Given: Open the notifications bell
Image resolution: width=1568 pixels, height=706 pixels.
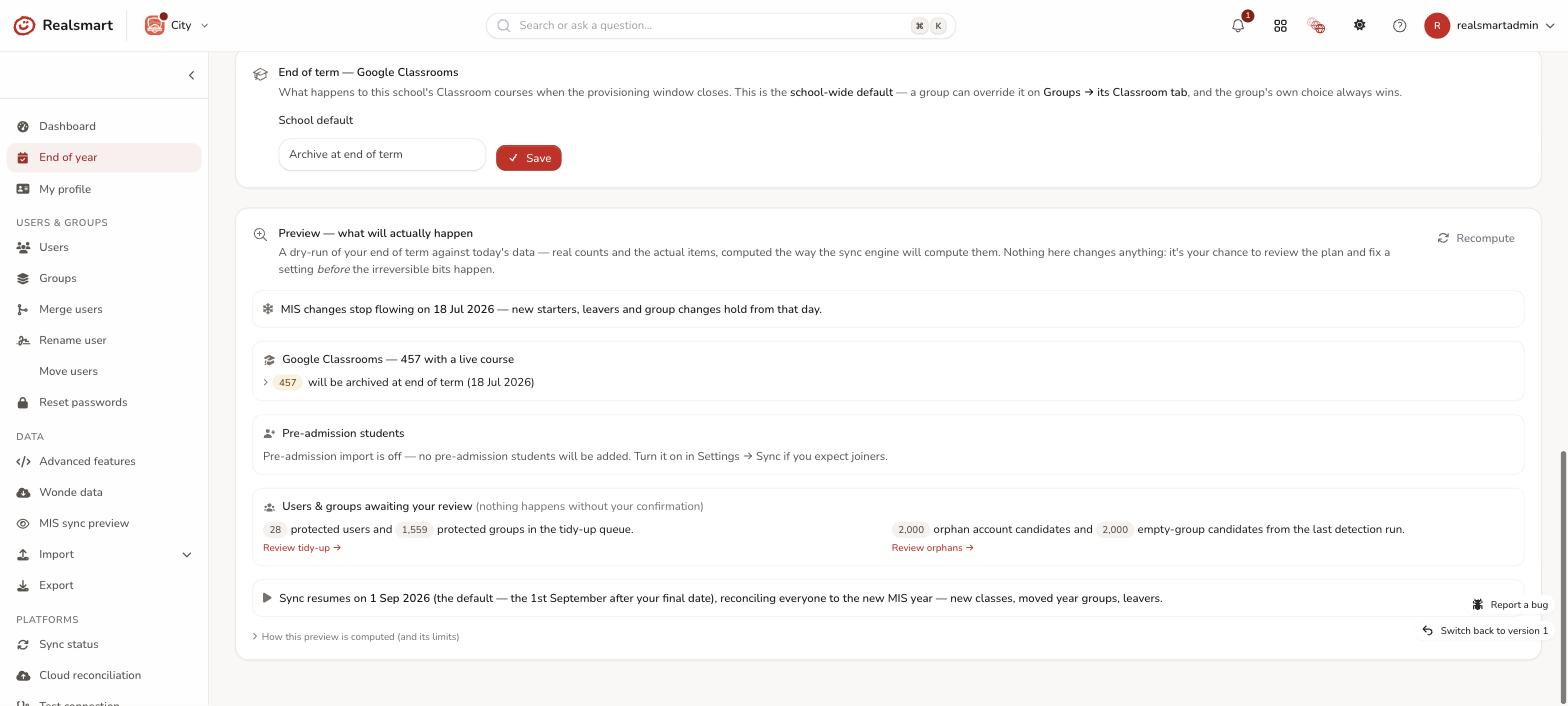Looking at the screenshot, I should tap(1238, 25).
